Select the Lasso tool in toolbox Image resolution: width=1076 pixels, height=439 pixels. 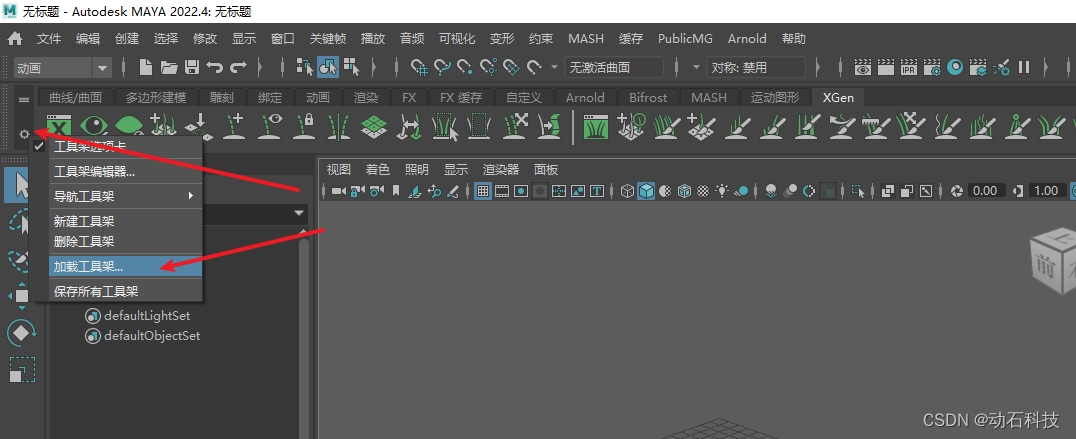pyautogui.click(x=20, y=224)
